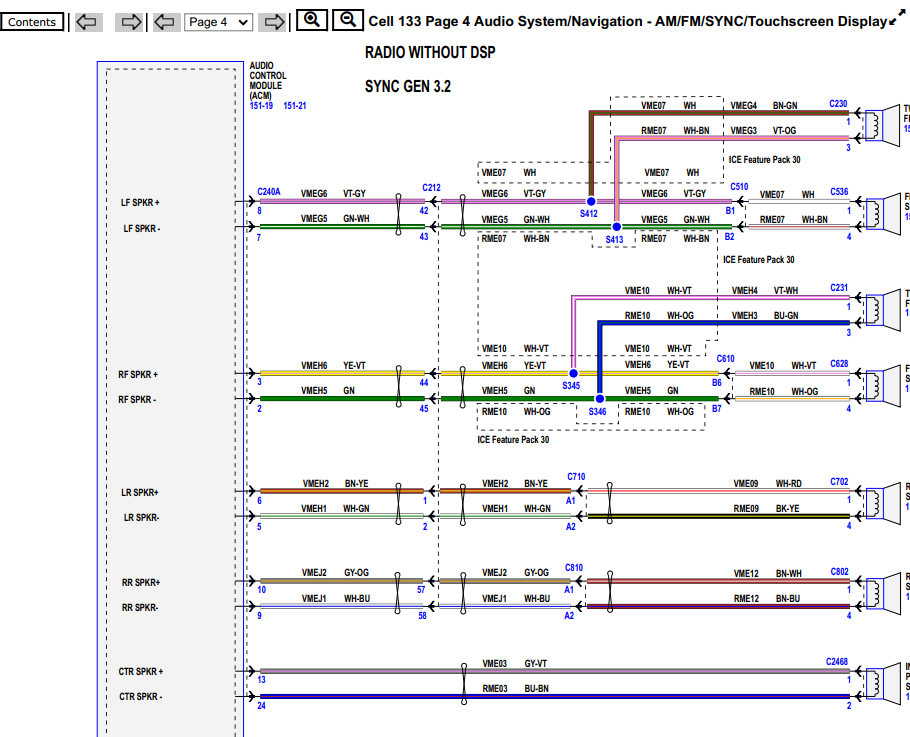Click the fullscreen expand icon top right
This screenshot has width=910, height=737.
pos(897,16)
